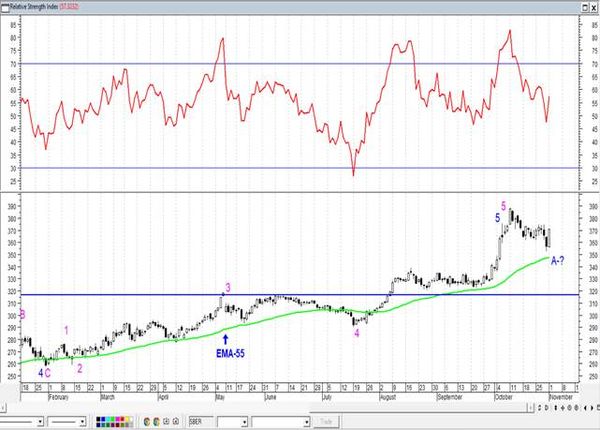Click the EMA-55 annotation label on chart

pyautogui.click(x=230, y=353)
